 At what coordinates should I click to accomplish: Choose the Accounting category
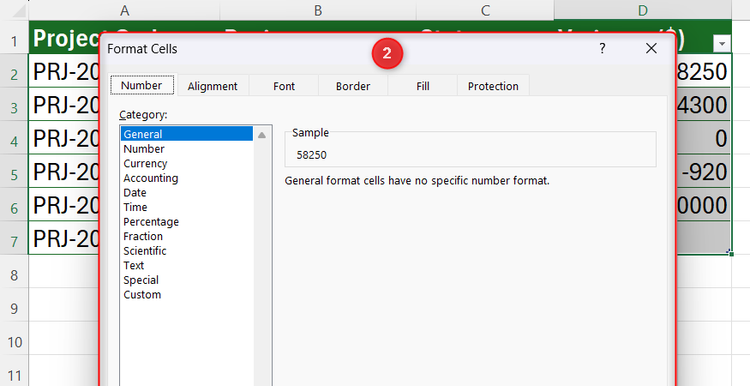point(187,178)
